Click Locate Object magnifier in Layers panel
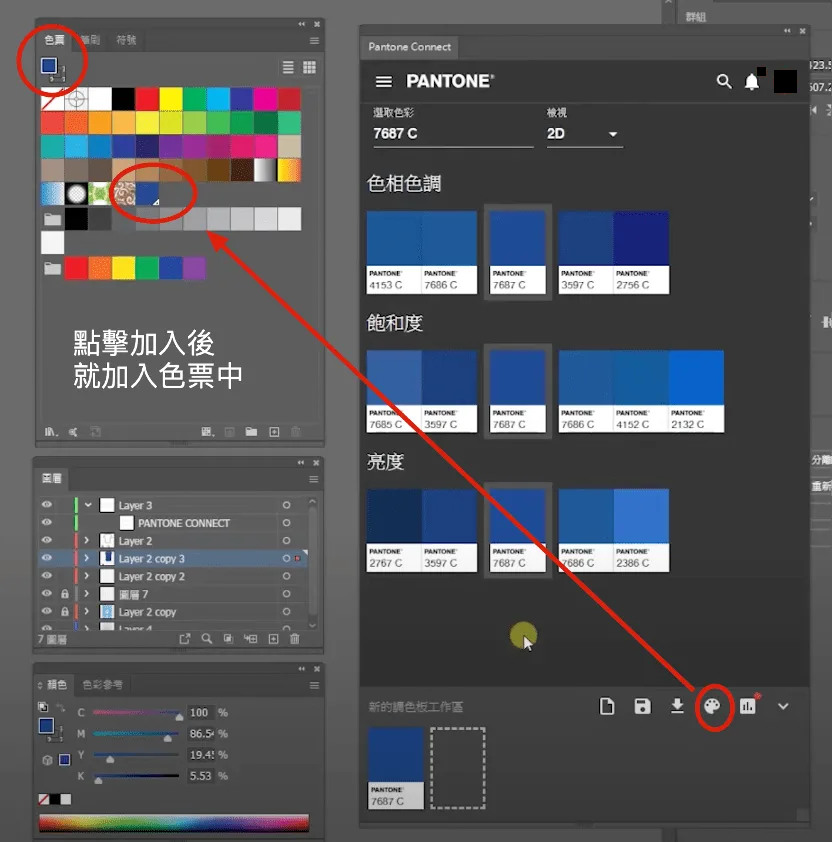This screenshot has width=832, height=842. (x=207, y=638)
